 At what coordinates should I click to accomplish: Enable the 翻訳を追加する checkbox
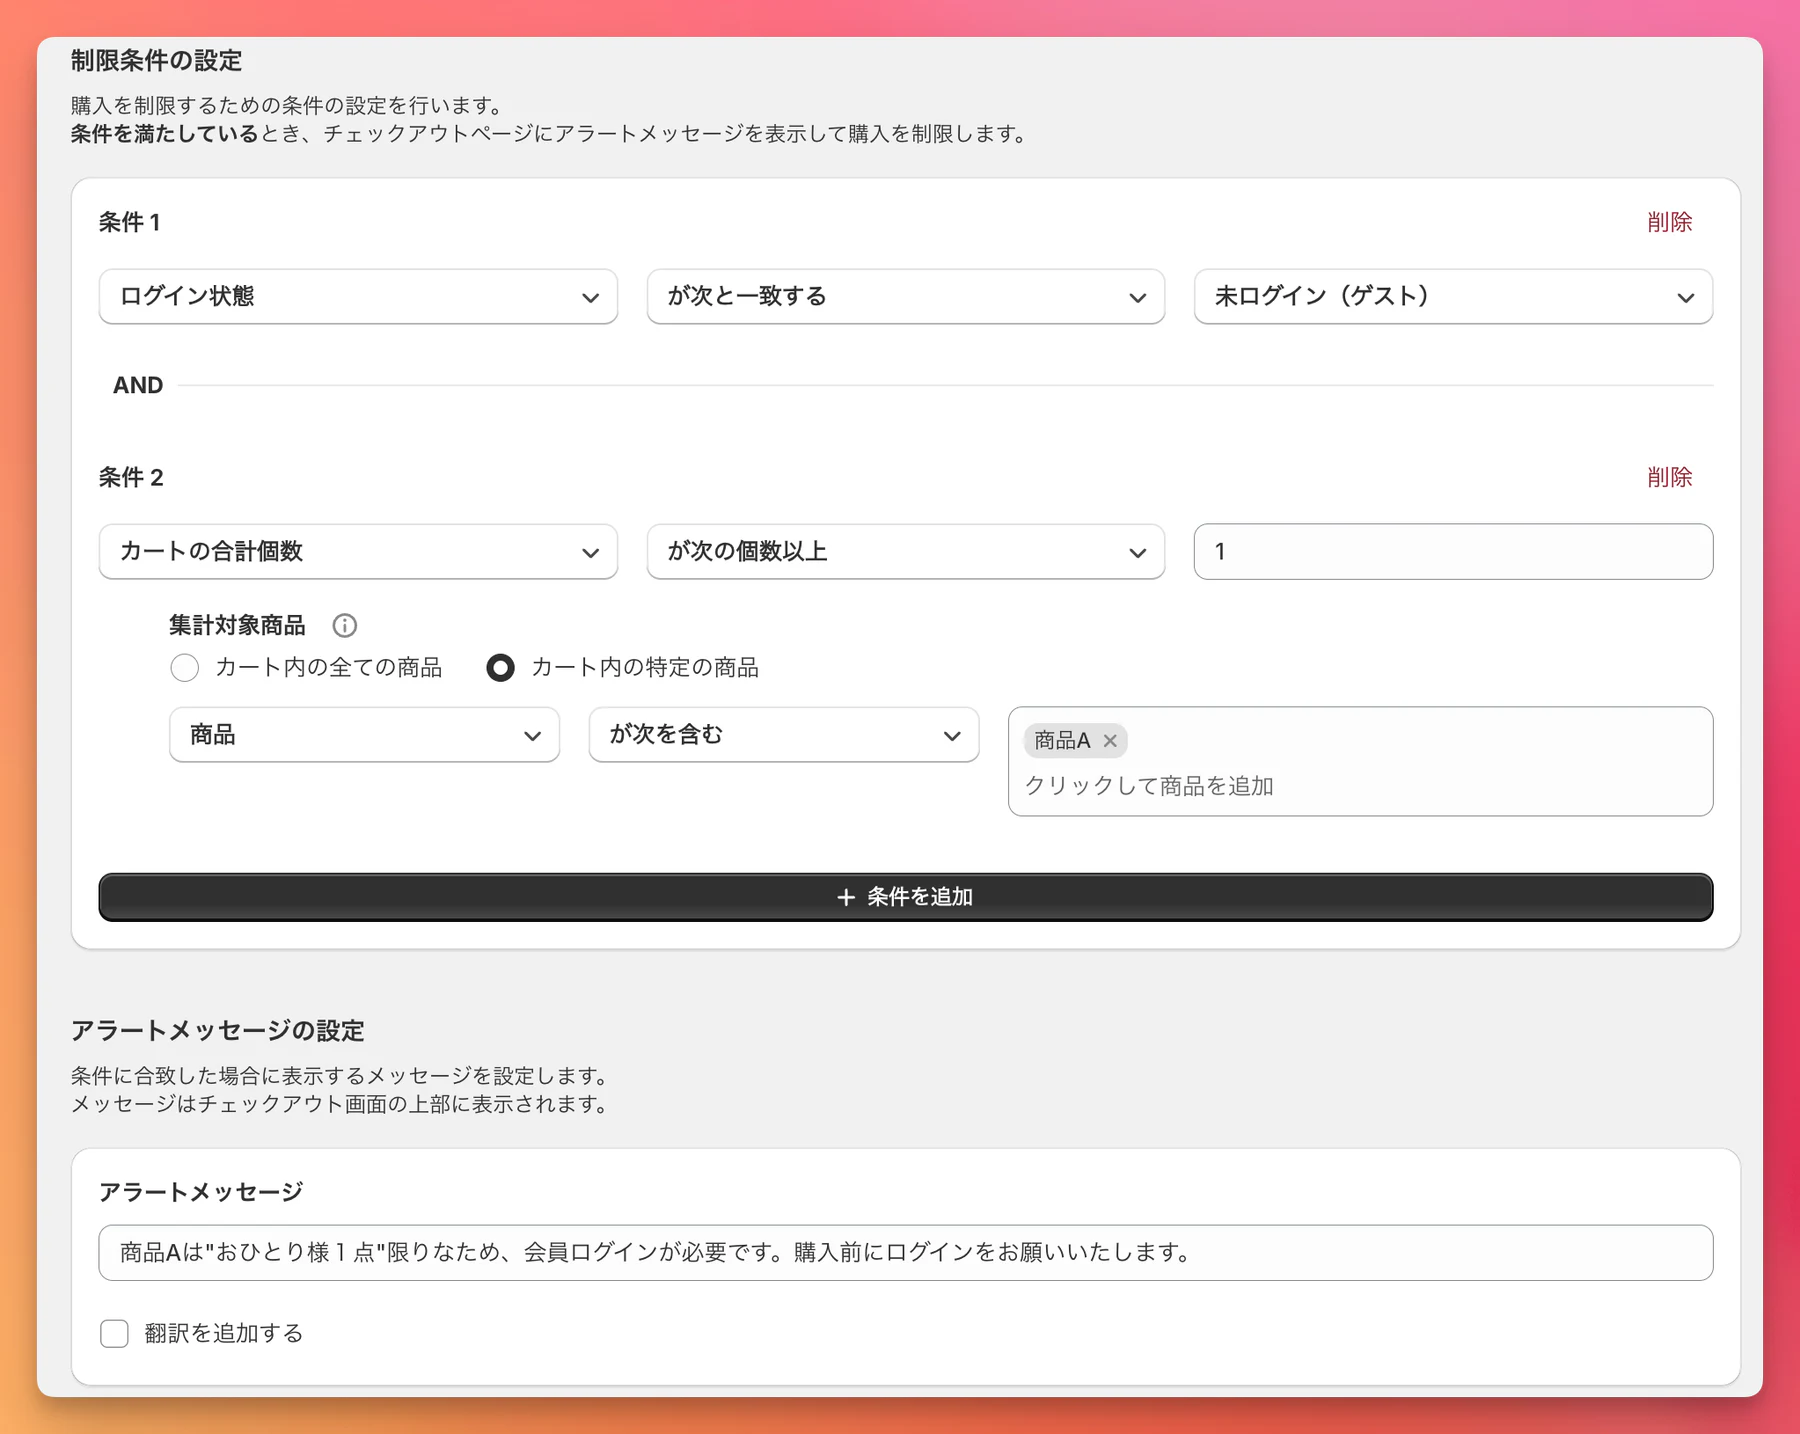[114, 1333]
